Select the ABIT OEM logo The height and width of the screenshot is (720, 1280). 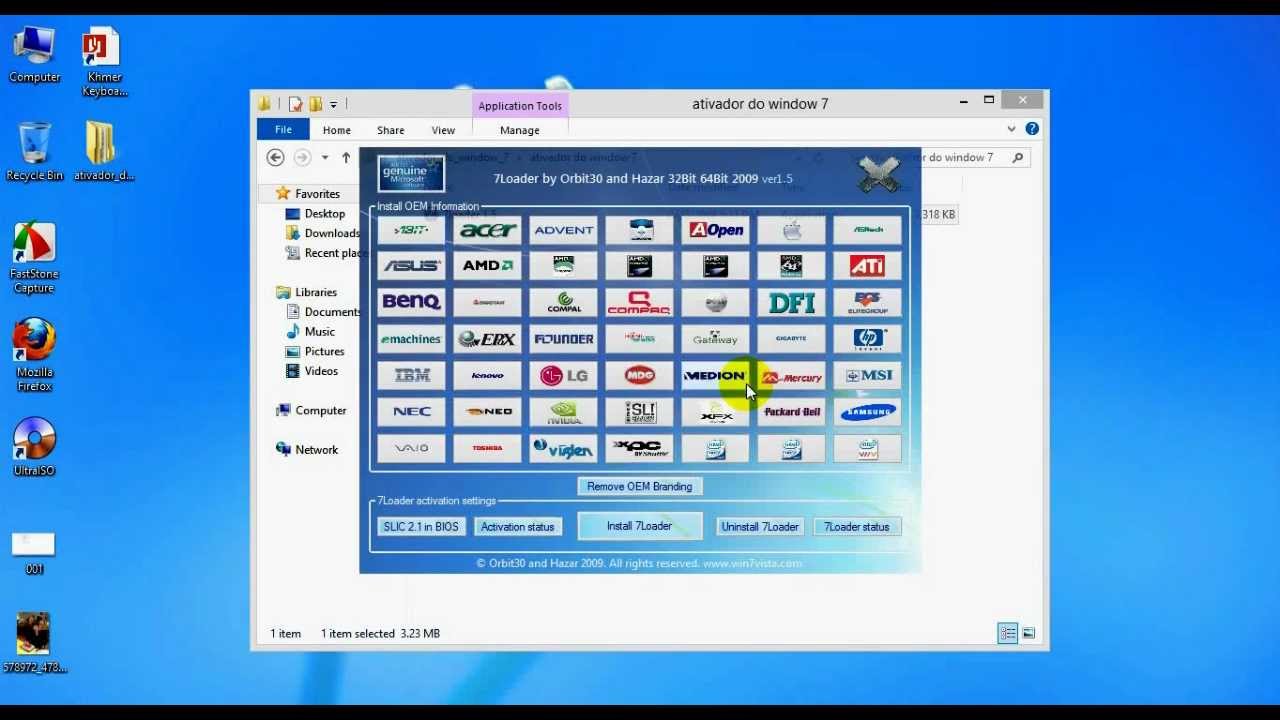(x=411, y=230)
